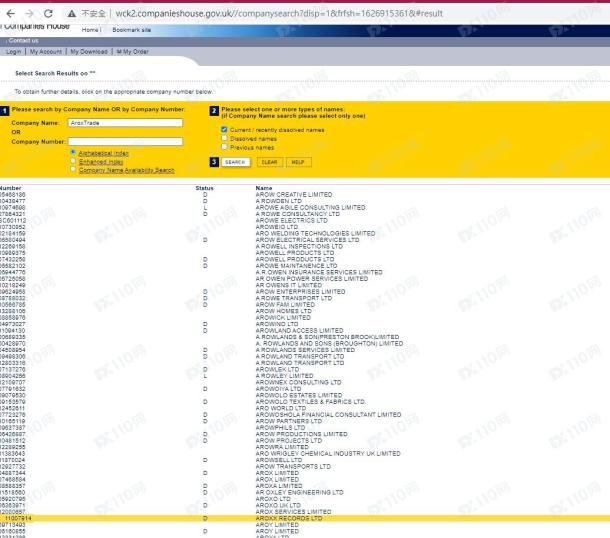Check the Dissolved names box
The height and width of the screenshot is (538, 610).
tap(224, 138)
